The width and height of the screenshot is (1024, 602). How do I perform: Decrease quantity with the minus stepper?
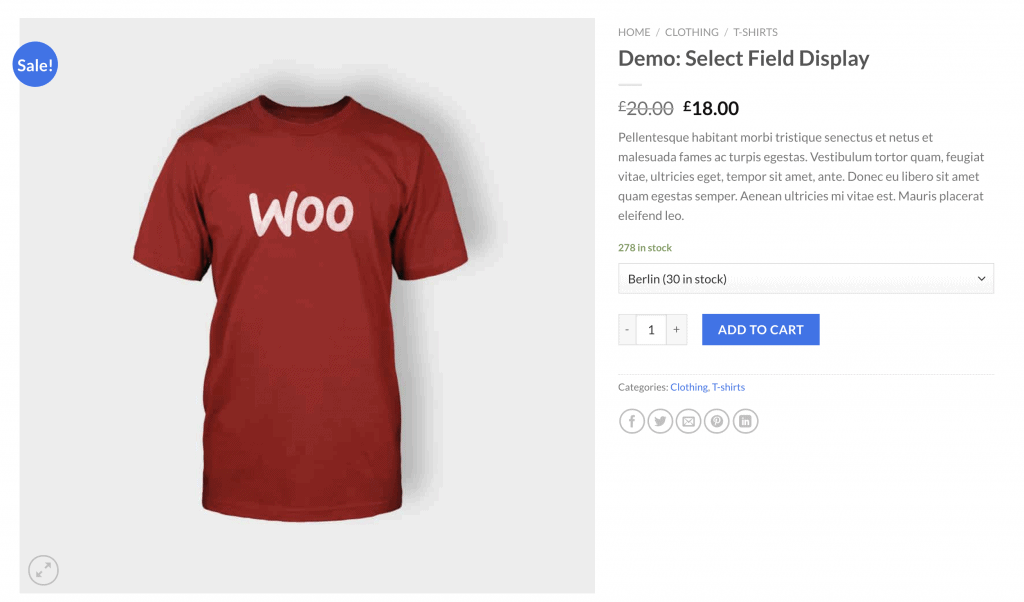pyautogui.click(x=626, y=329)
